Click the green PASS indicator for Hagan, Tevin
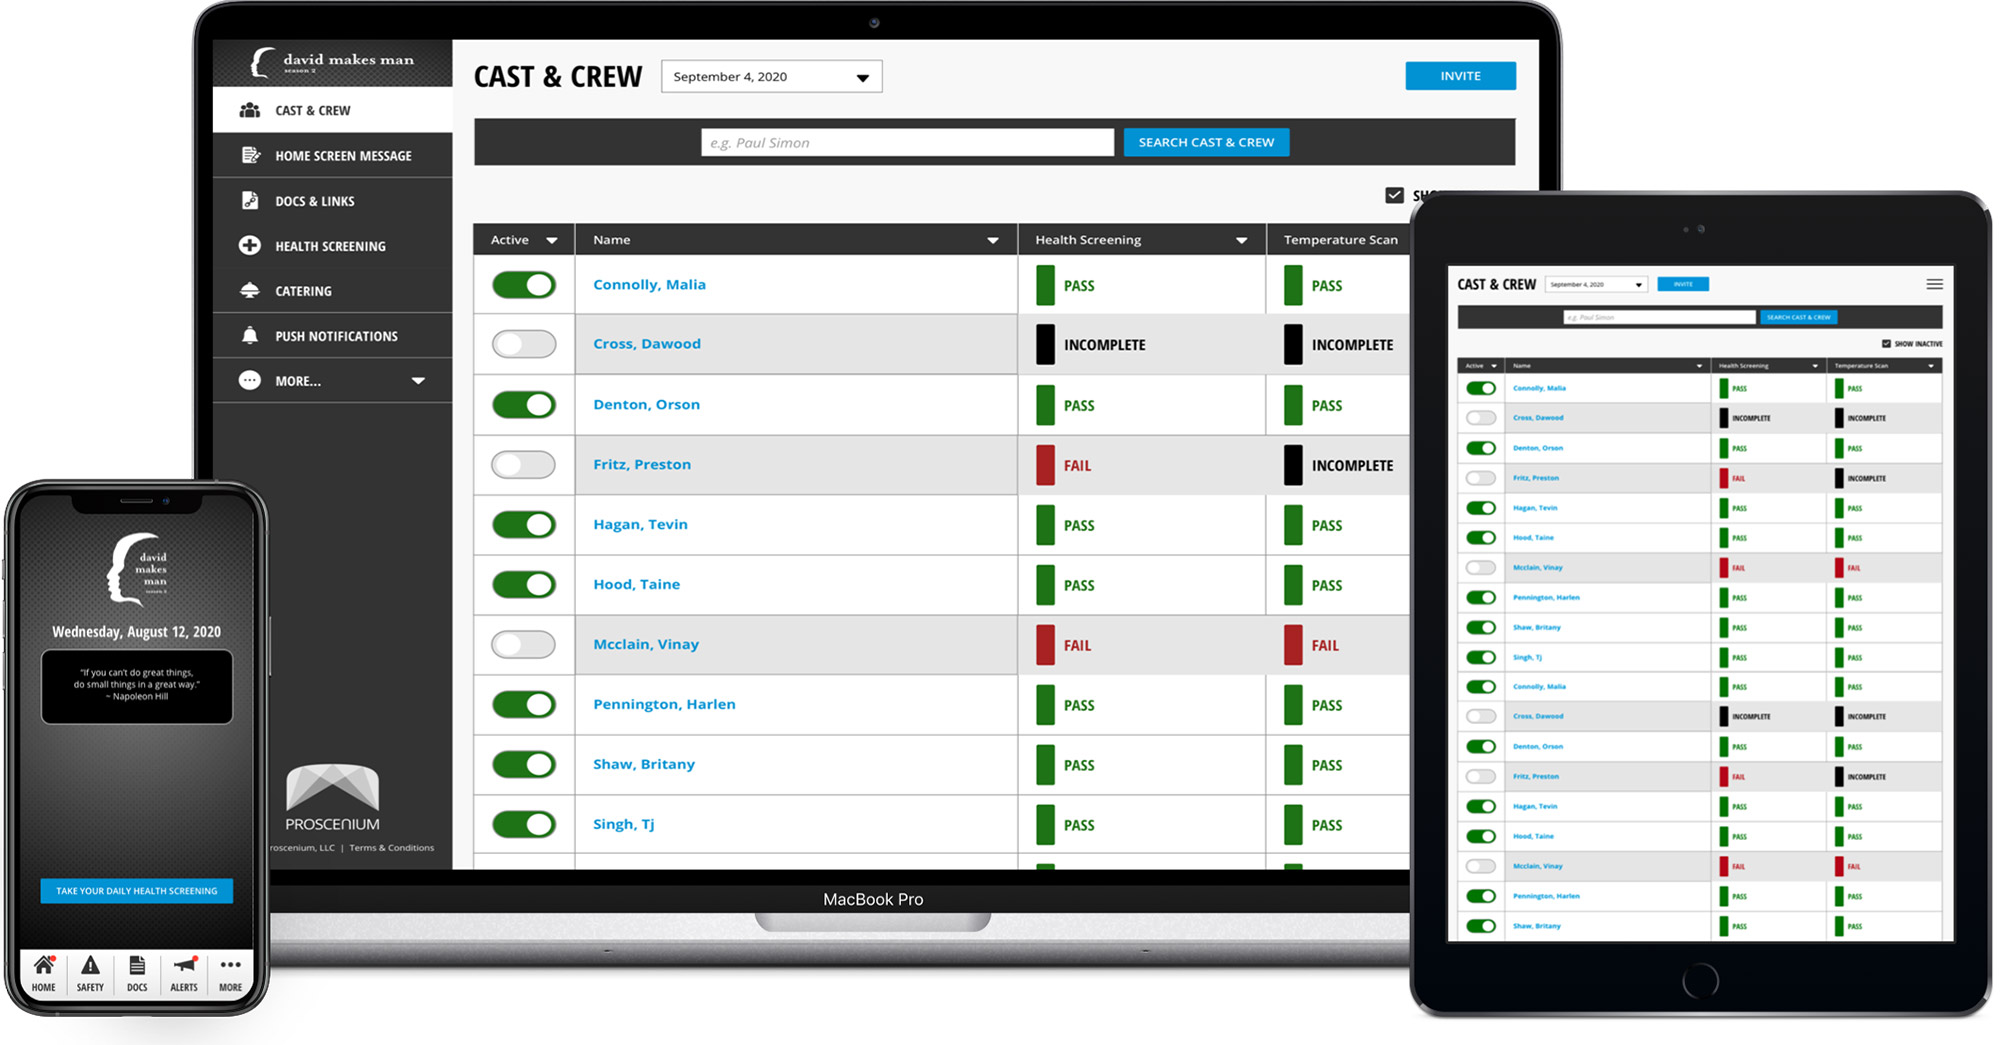Screen dimensions: 2000x1045 point(1046,525)
